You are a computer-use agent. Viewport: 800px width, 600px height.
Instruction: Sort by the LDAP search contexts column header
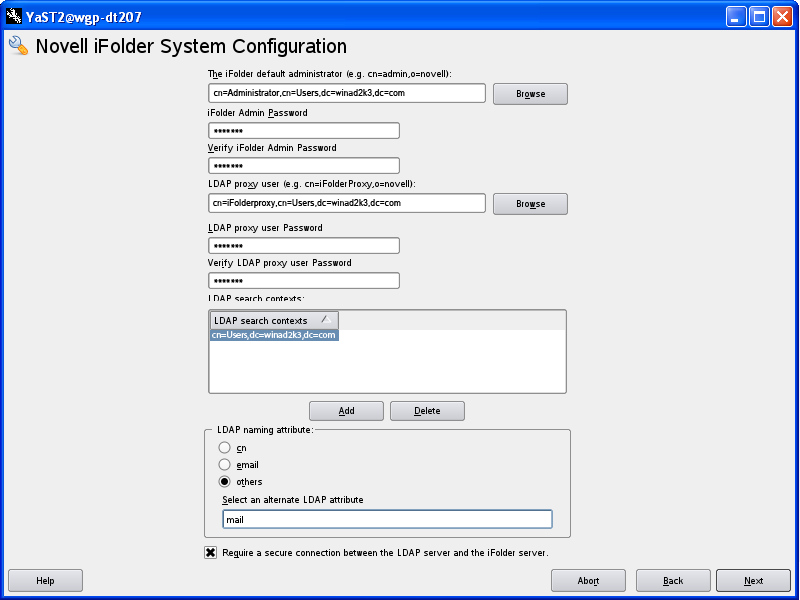coord(274,320)
